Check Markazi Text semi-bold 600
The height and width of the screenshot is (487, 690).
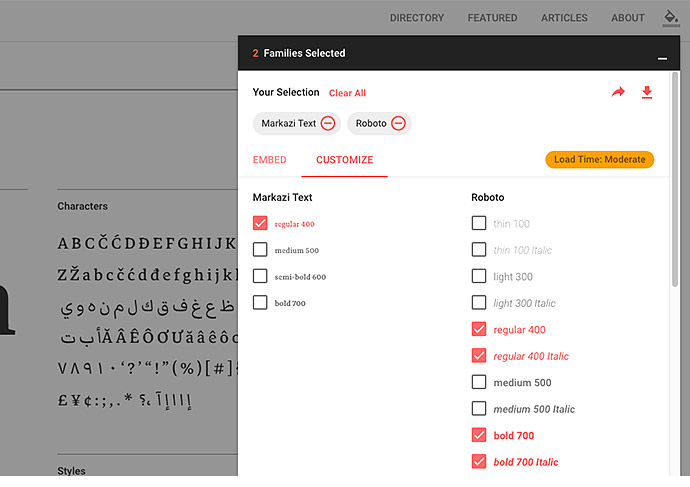tap(260, 276)
